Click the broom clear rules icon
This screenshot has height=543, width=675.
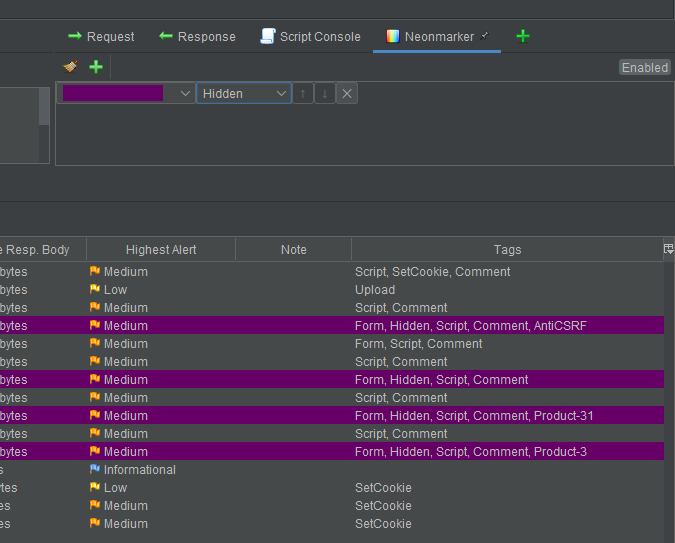coord(70,67)
